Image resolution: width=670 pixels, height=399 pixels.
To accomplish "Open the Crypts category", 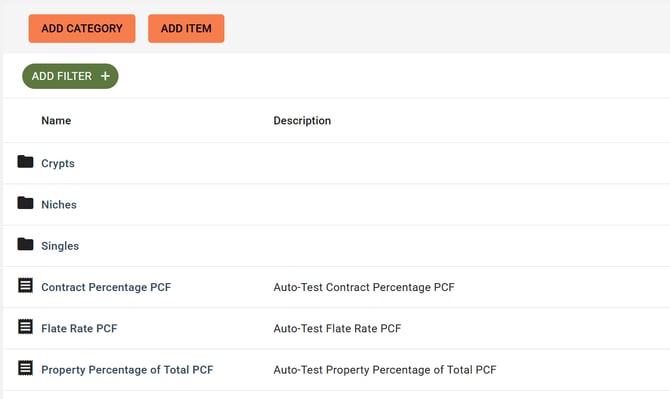I will (58, 163).
